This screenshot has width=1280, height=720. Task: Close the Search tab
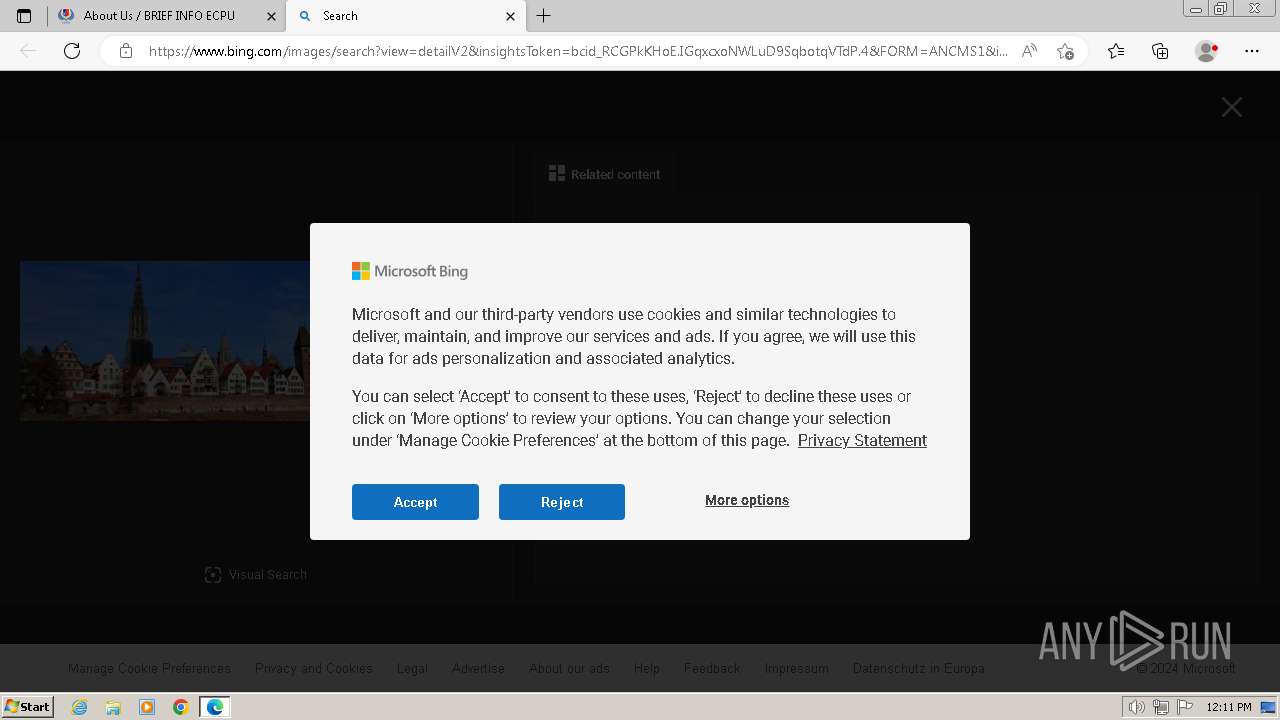pos(510,16)
